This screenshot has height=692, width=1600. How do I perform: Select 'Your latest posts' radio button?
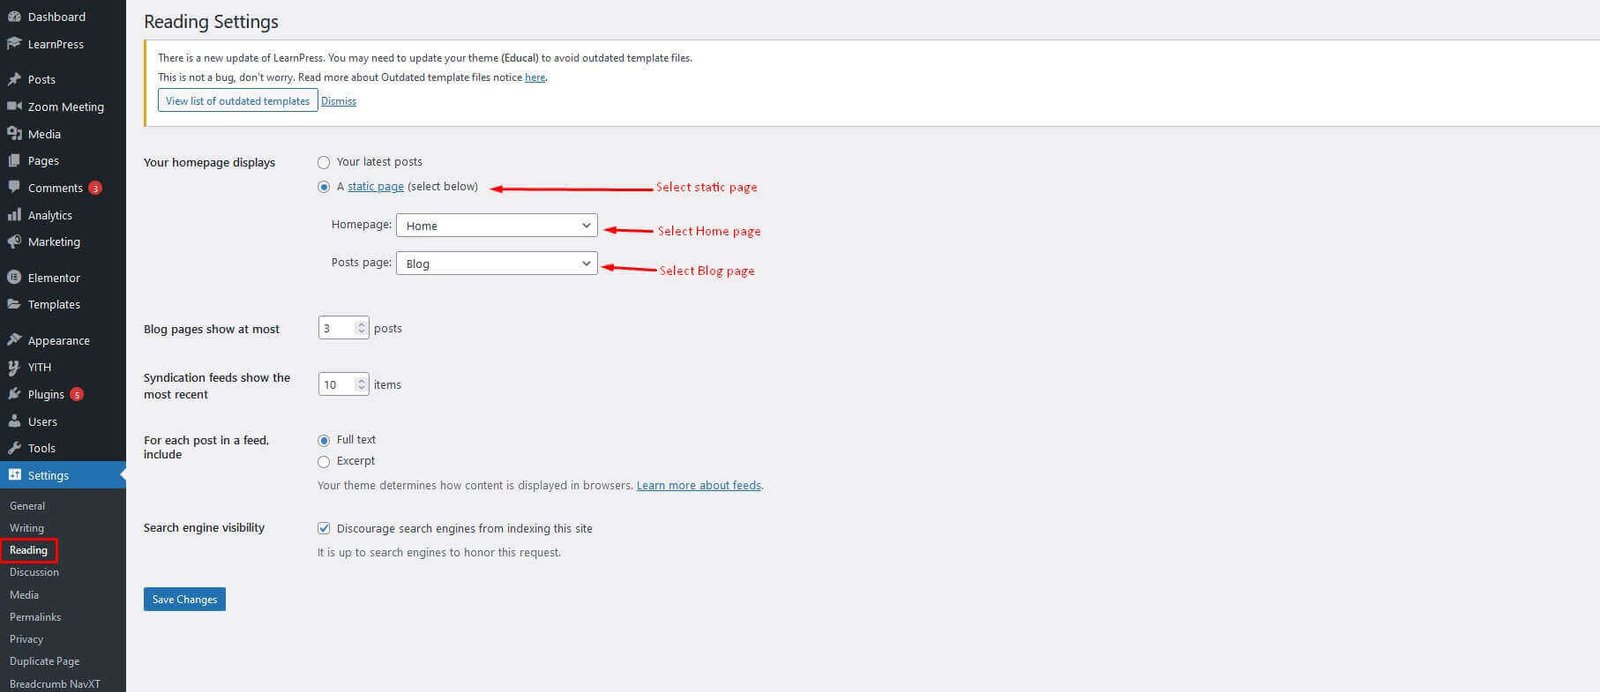point(324,162)
